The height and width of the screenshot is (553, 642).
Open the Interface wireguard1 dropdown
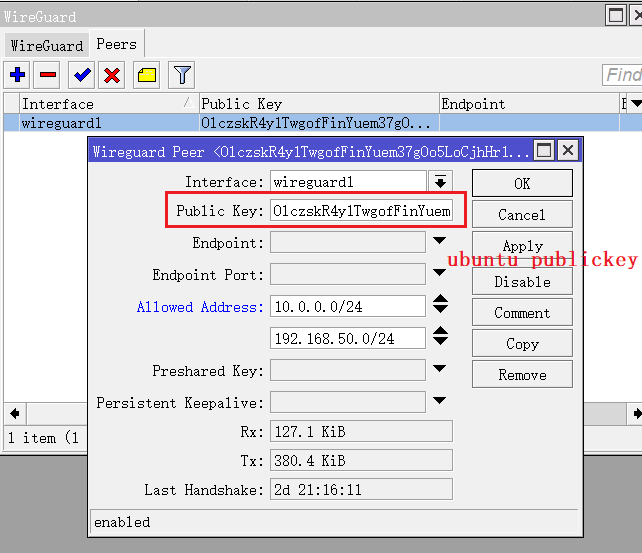pos(440,181)
